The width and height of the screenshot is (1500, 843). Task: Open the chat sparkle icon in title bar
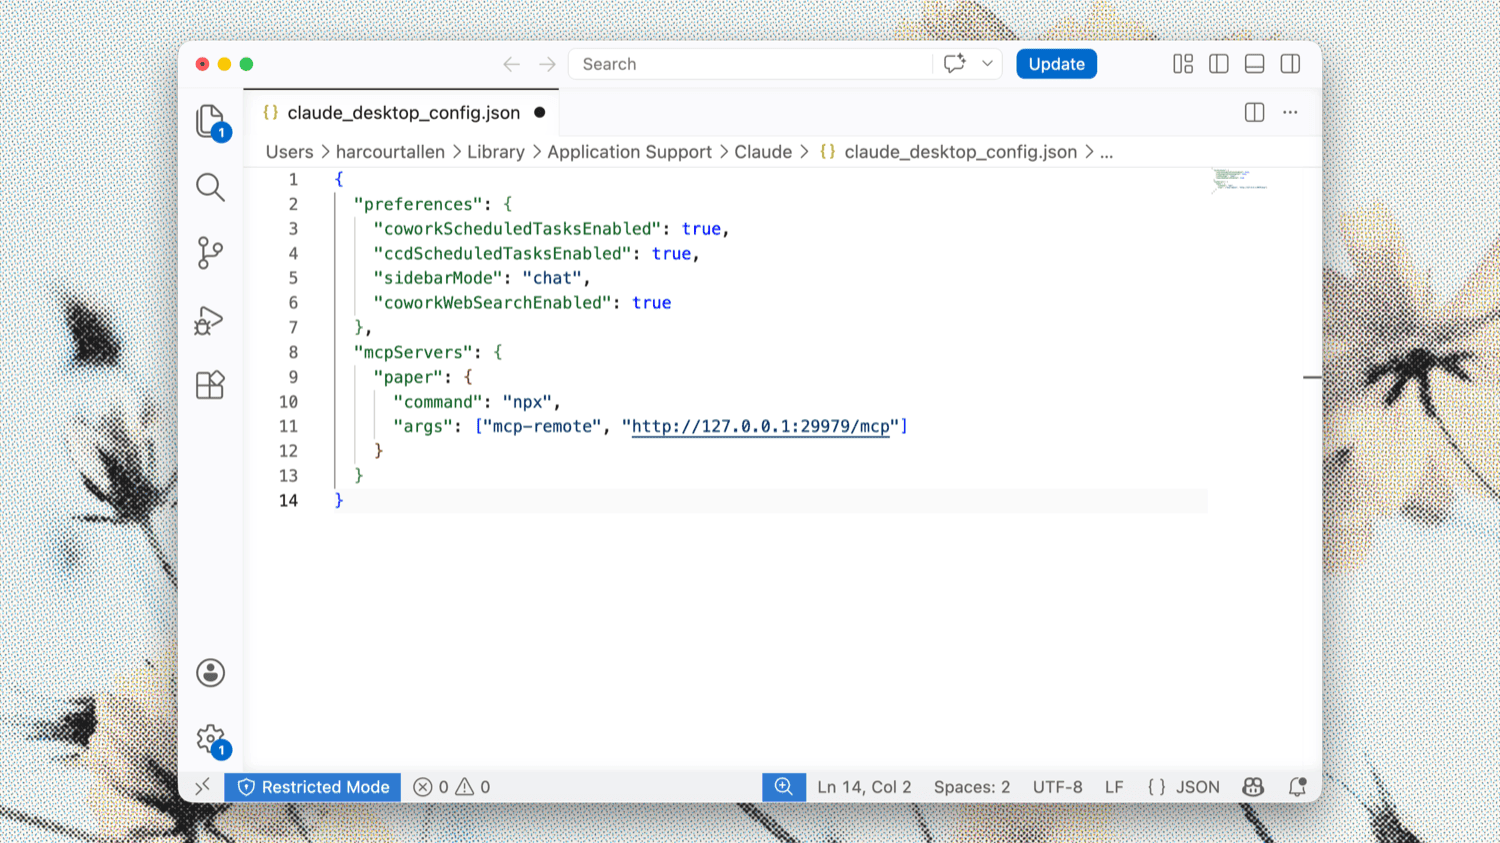(x=955, y=64)
